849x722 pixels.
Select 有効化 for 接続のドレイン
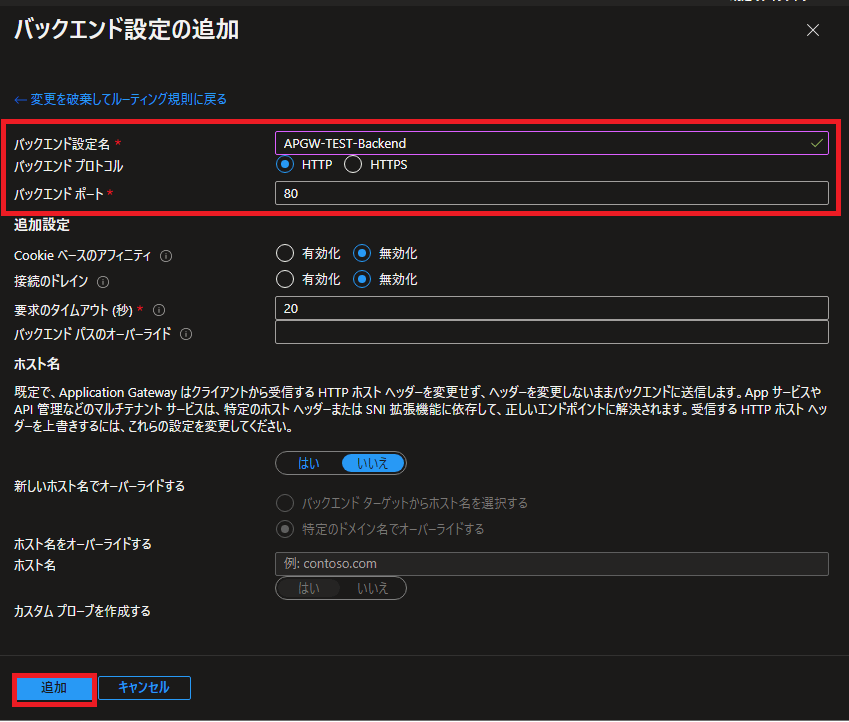pyautogui.click(x=285, y=279)
